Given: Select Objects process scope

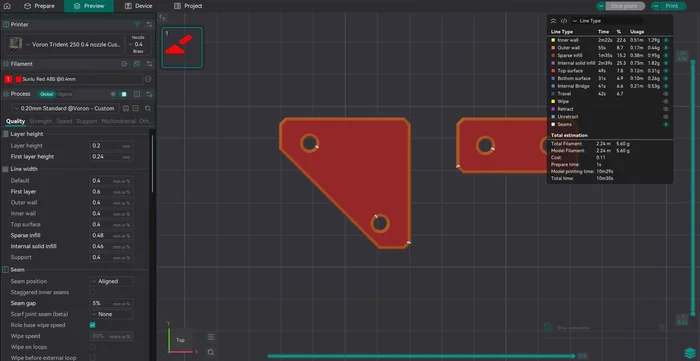Looking at the screenshot, I should pos(65,94).
